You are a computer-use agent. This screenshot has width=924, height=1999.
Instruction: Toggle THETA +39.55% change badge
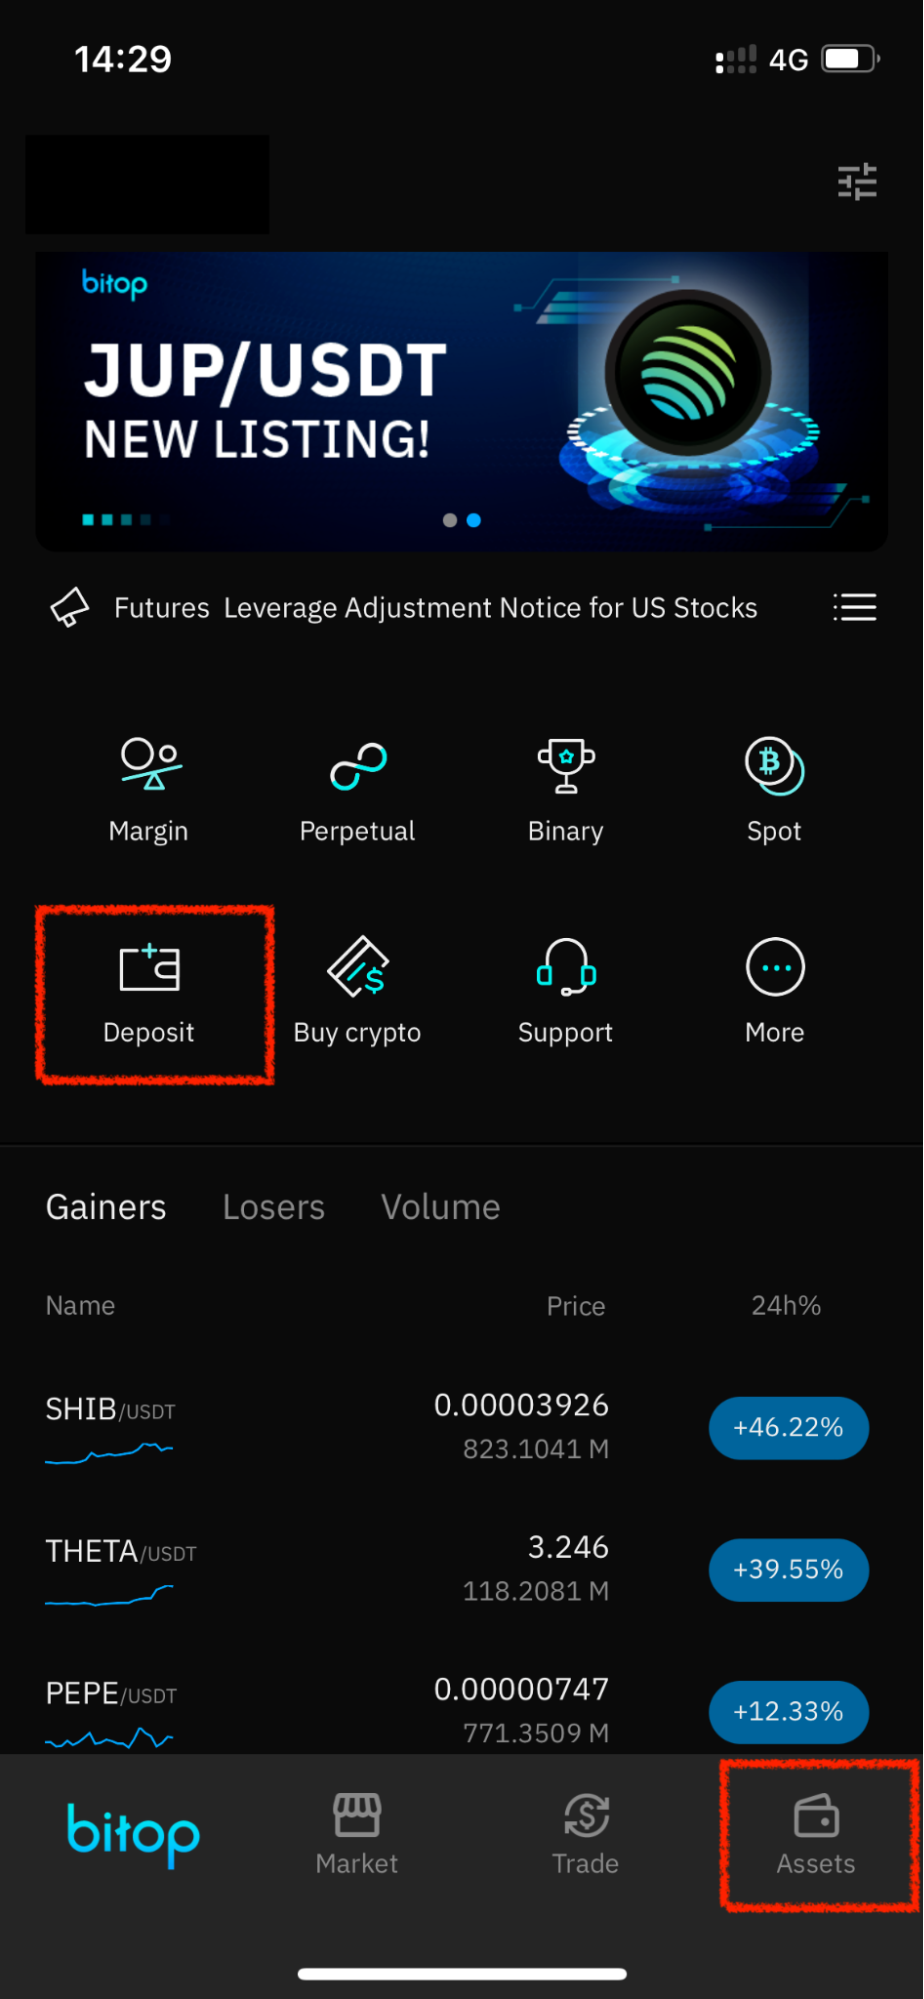(789, 1569)
